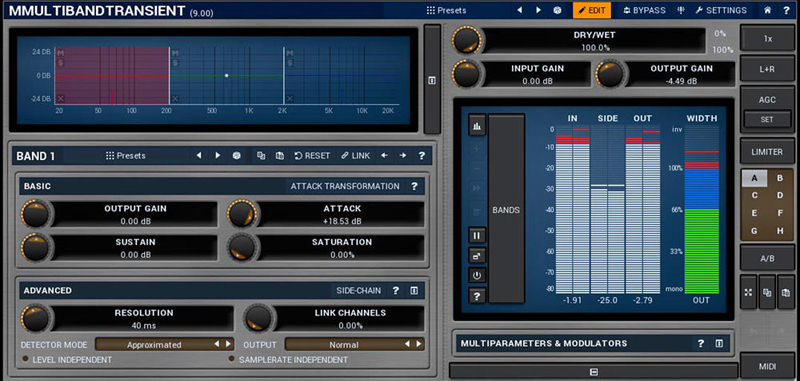Open the SETTINGS menu

pyautogui.click(x=721, y=10)
